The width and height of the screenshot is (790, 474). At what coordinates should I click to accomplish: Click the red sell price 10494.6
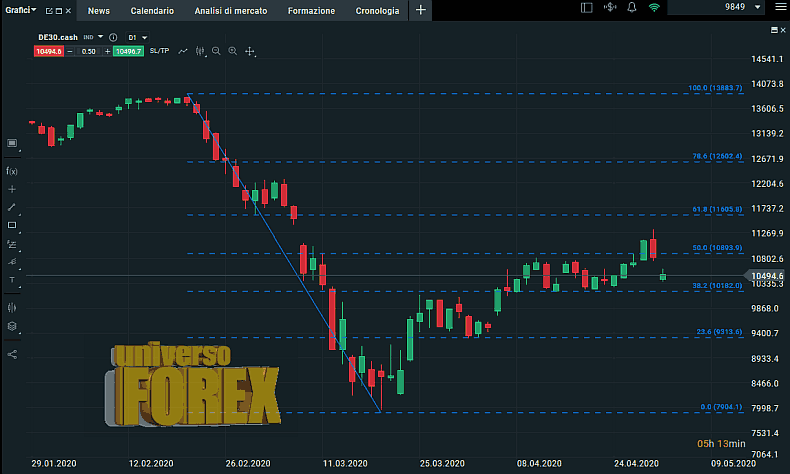(x=49, y=50)
